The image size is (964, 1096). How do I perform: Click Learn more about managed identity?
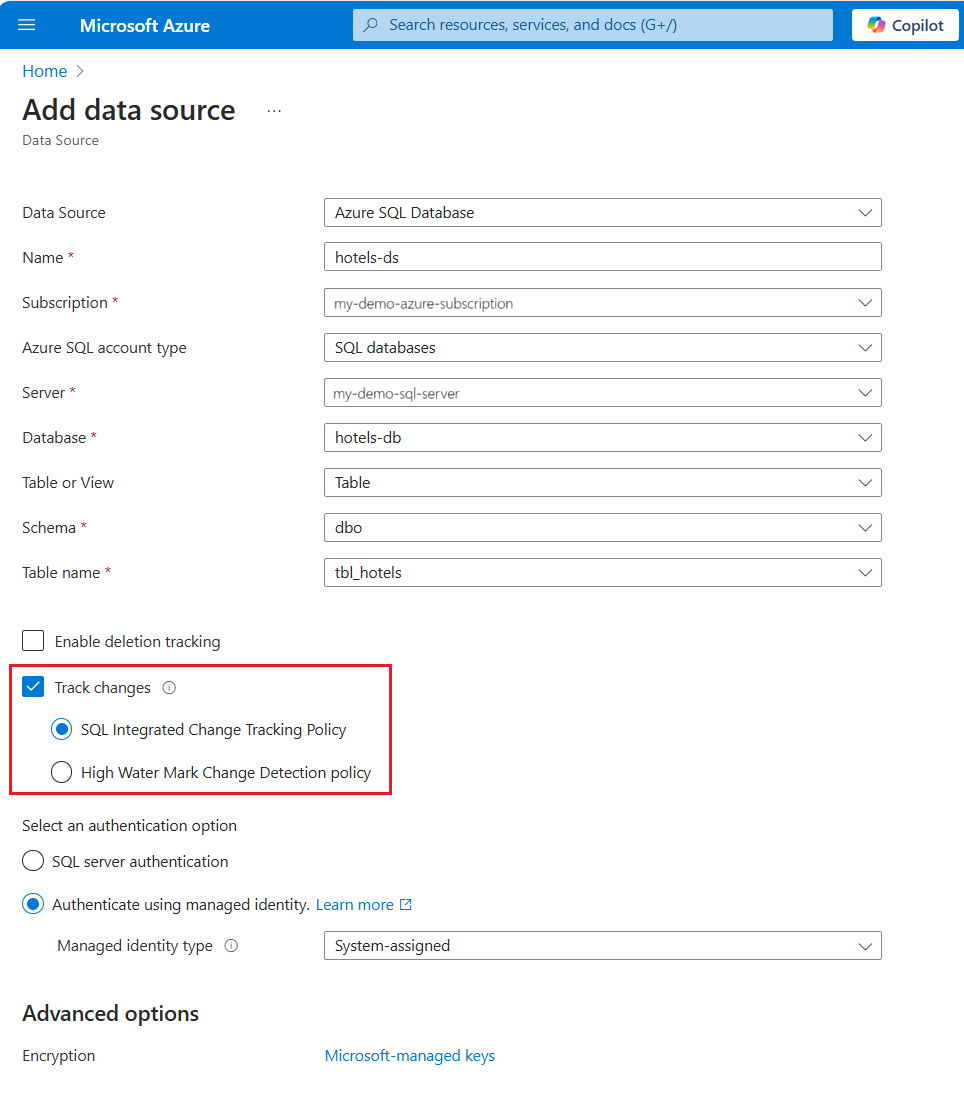tap(356, 904)
